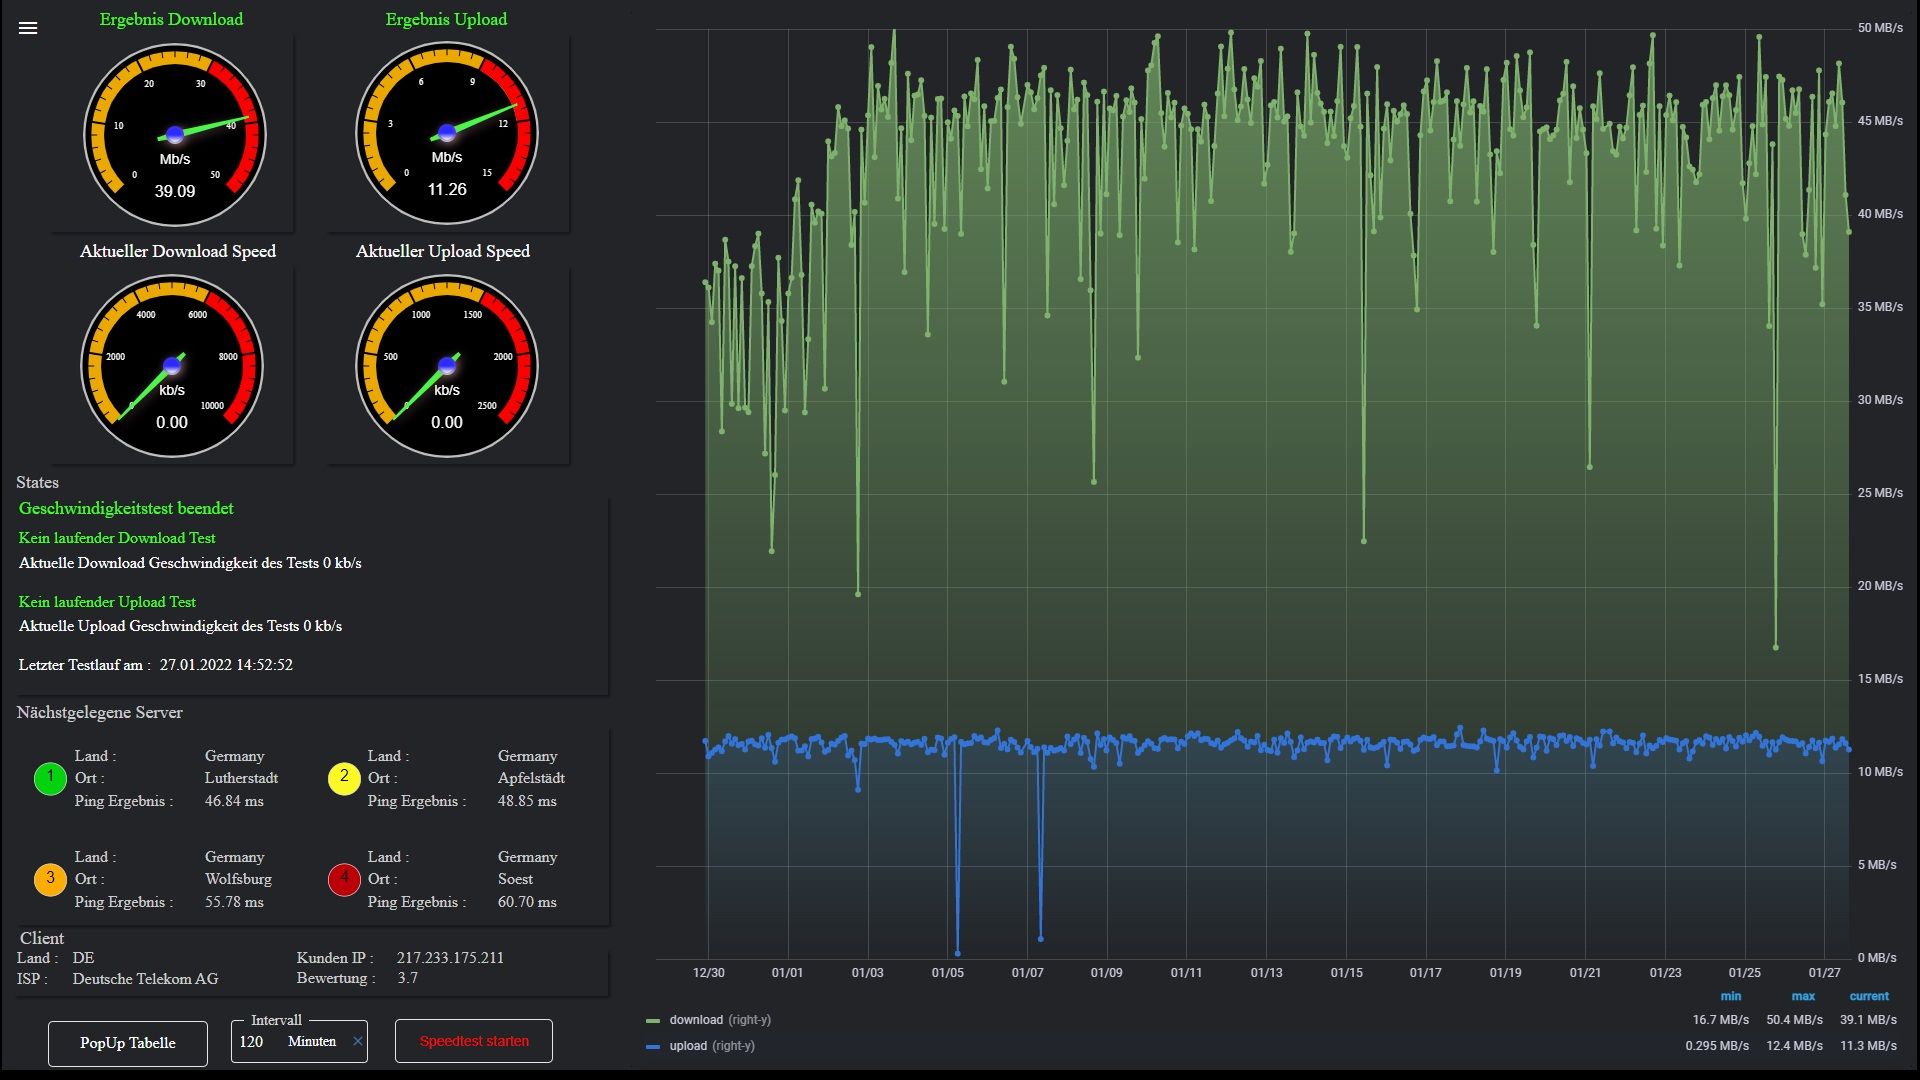Screen dimensions: 1920x1080
Task: Click the Wolfsburg server location
Action: [x=238, y=879]
